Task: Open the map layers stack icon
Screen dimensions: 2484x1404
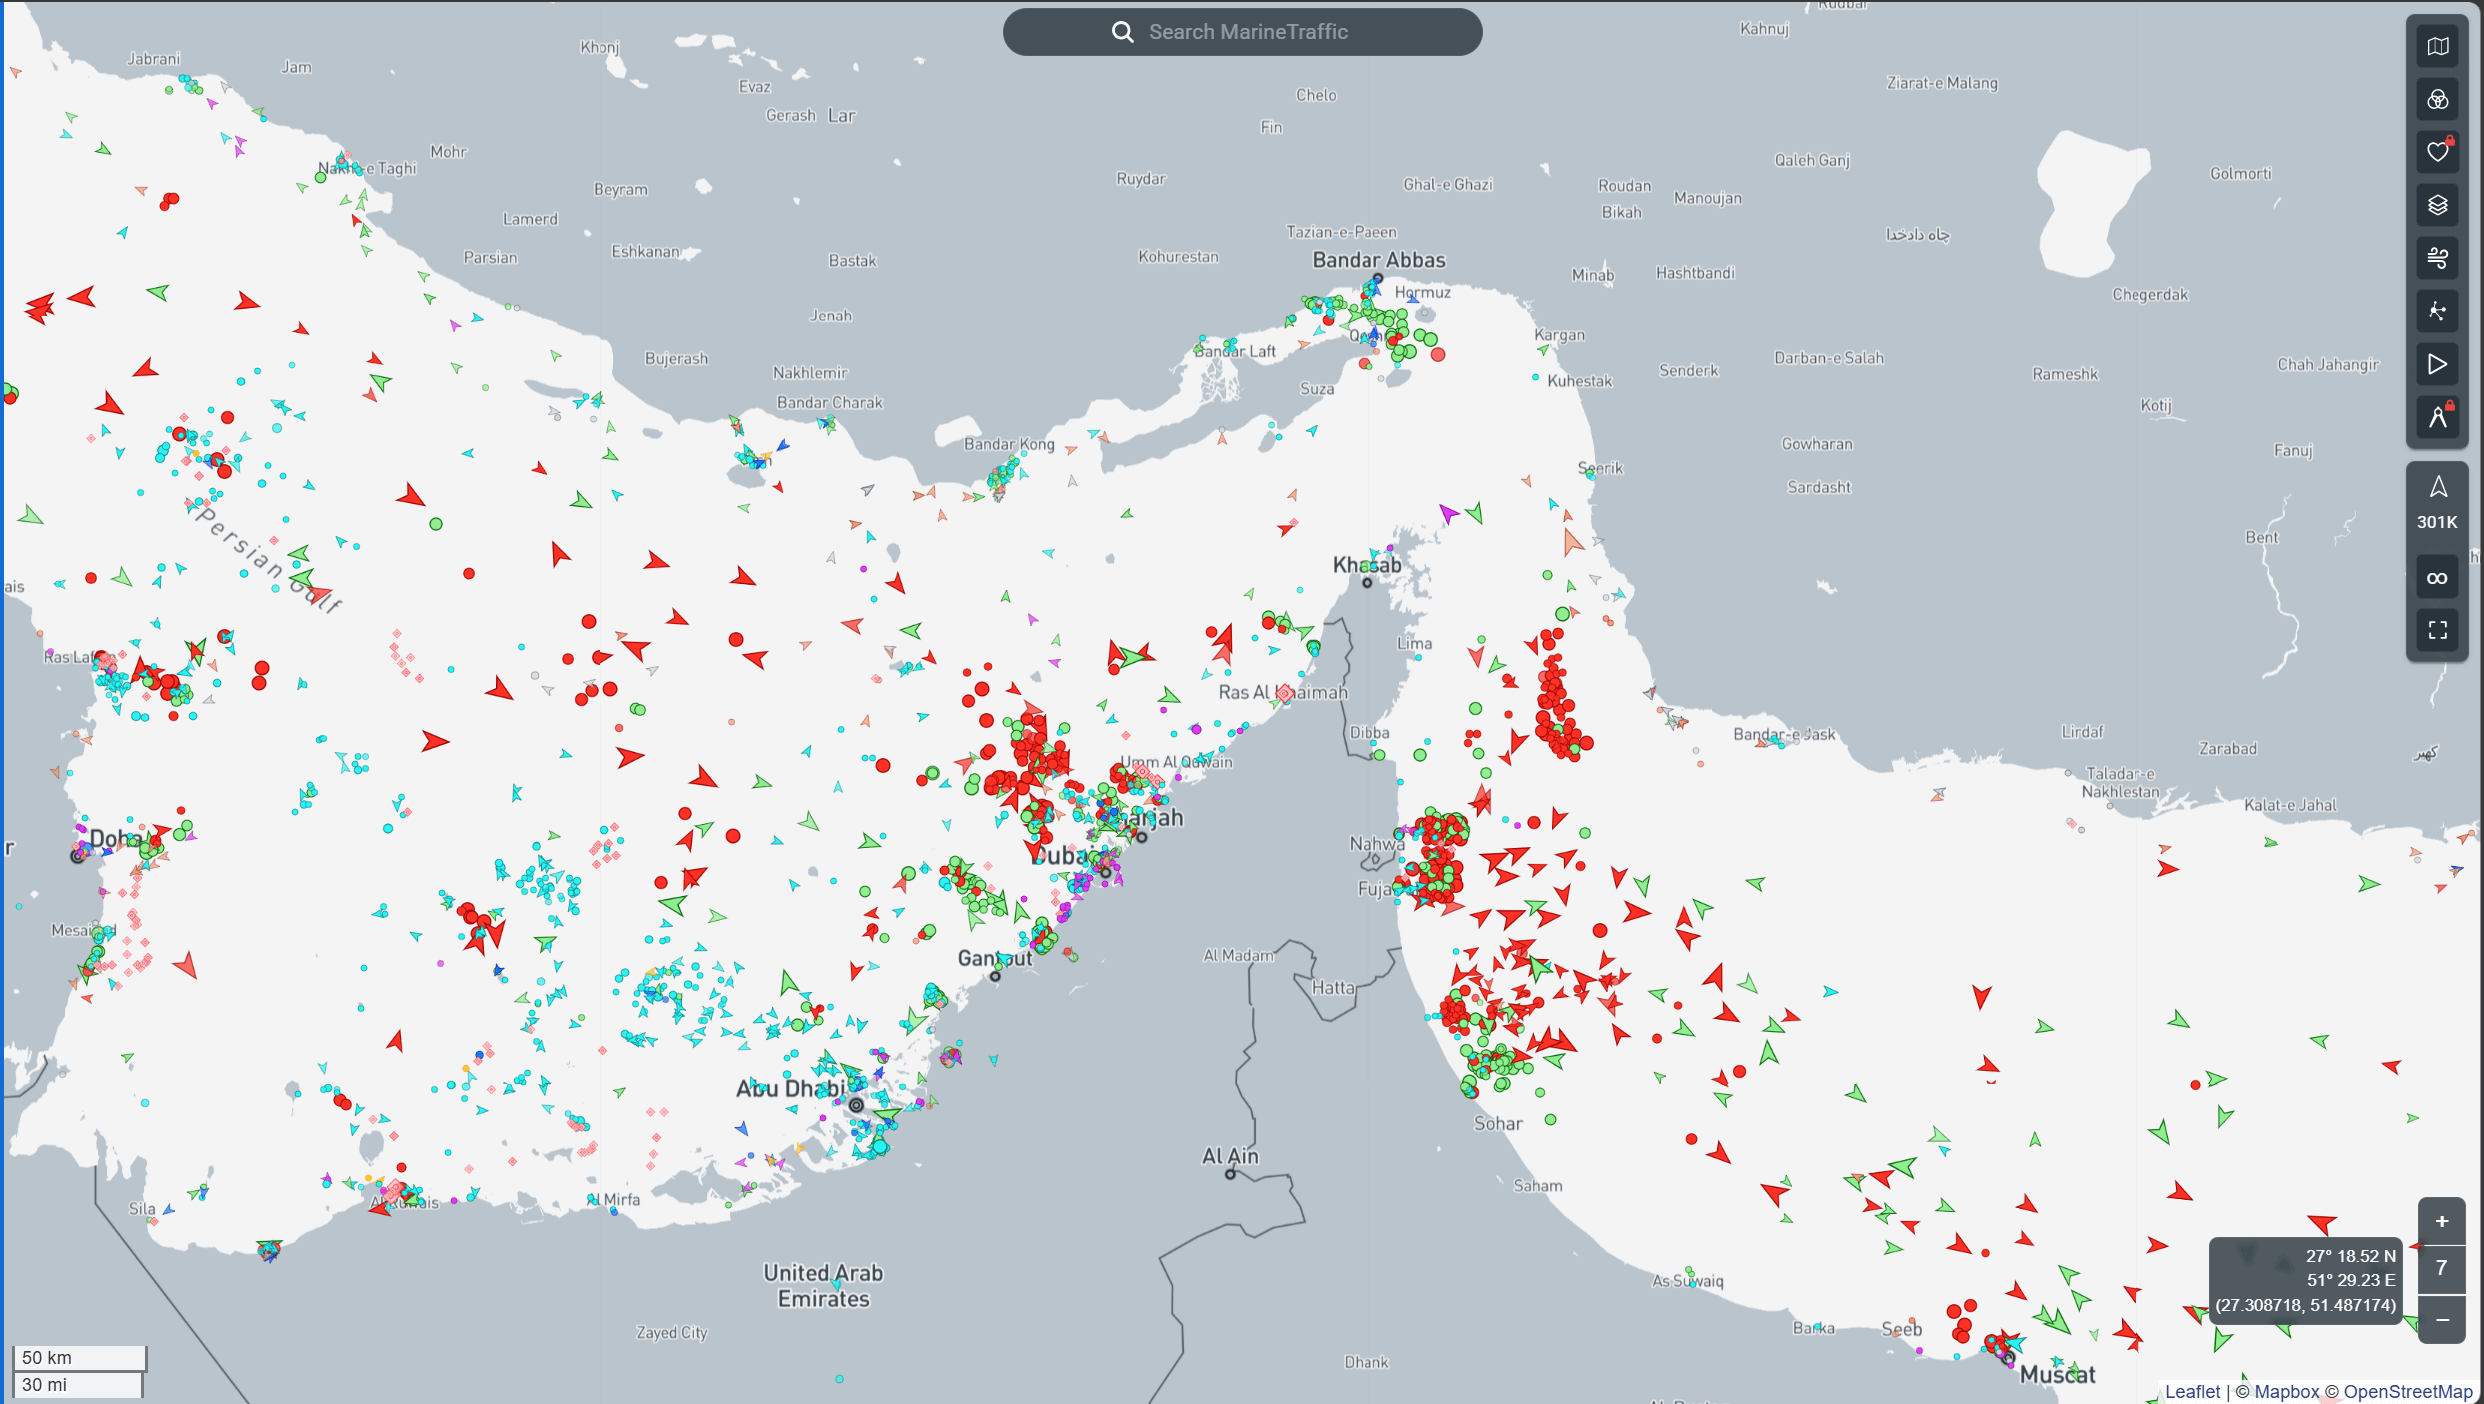Action: click(2437, 205)
